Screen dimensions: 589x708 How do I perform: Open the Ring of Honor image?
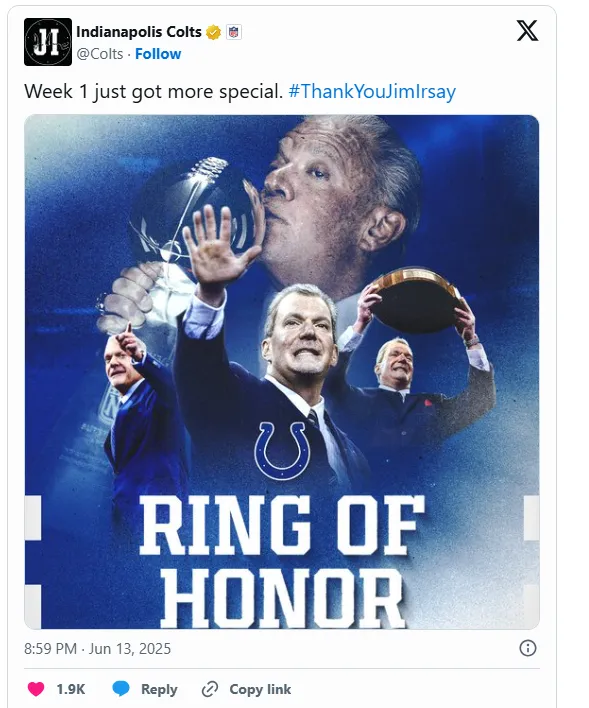point(282,372)
